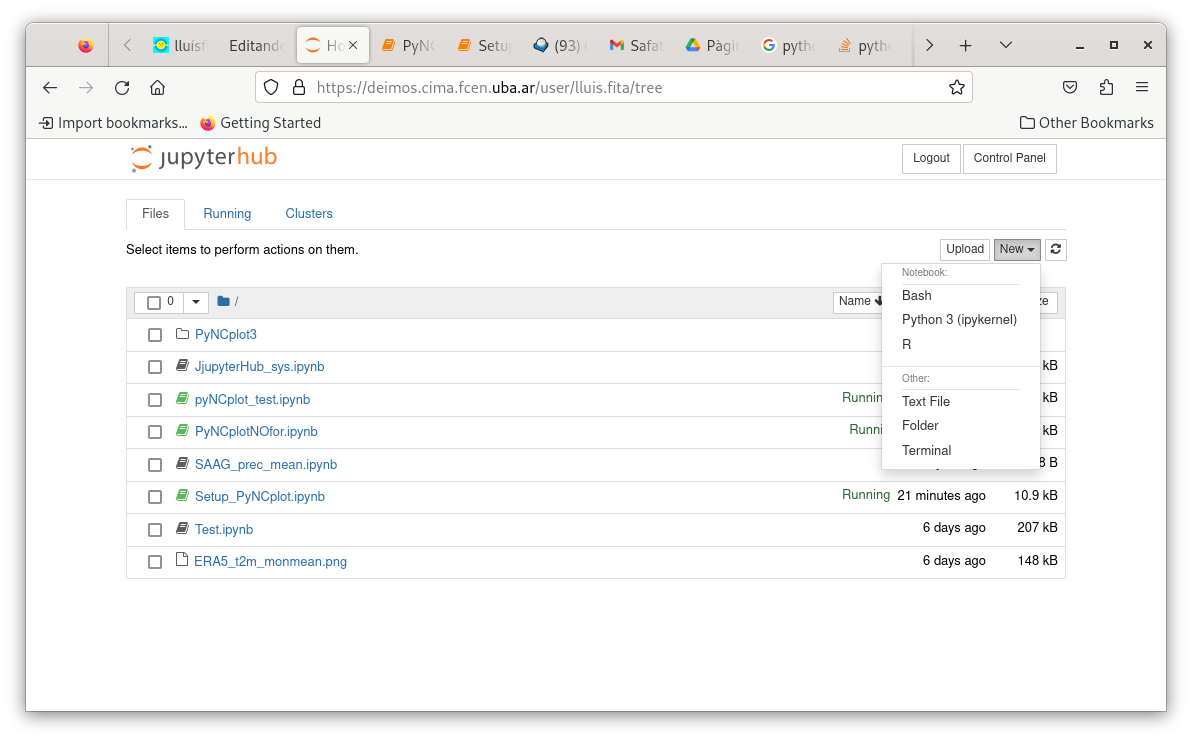The image size is (1192, 740).
Task: Expand the select-all dropdown arrow
Action: click(x=196, y=302)
